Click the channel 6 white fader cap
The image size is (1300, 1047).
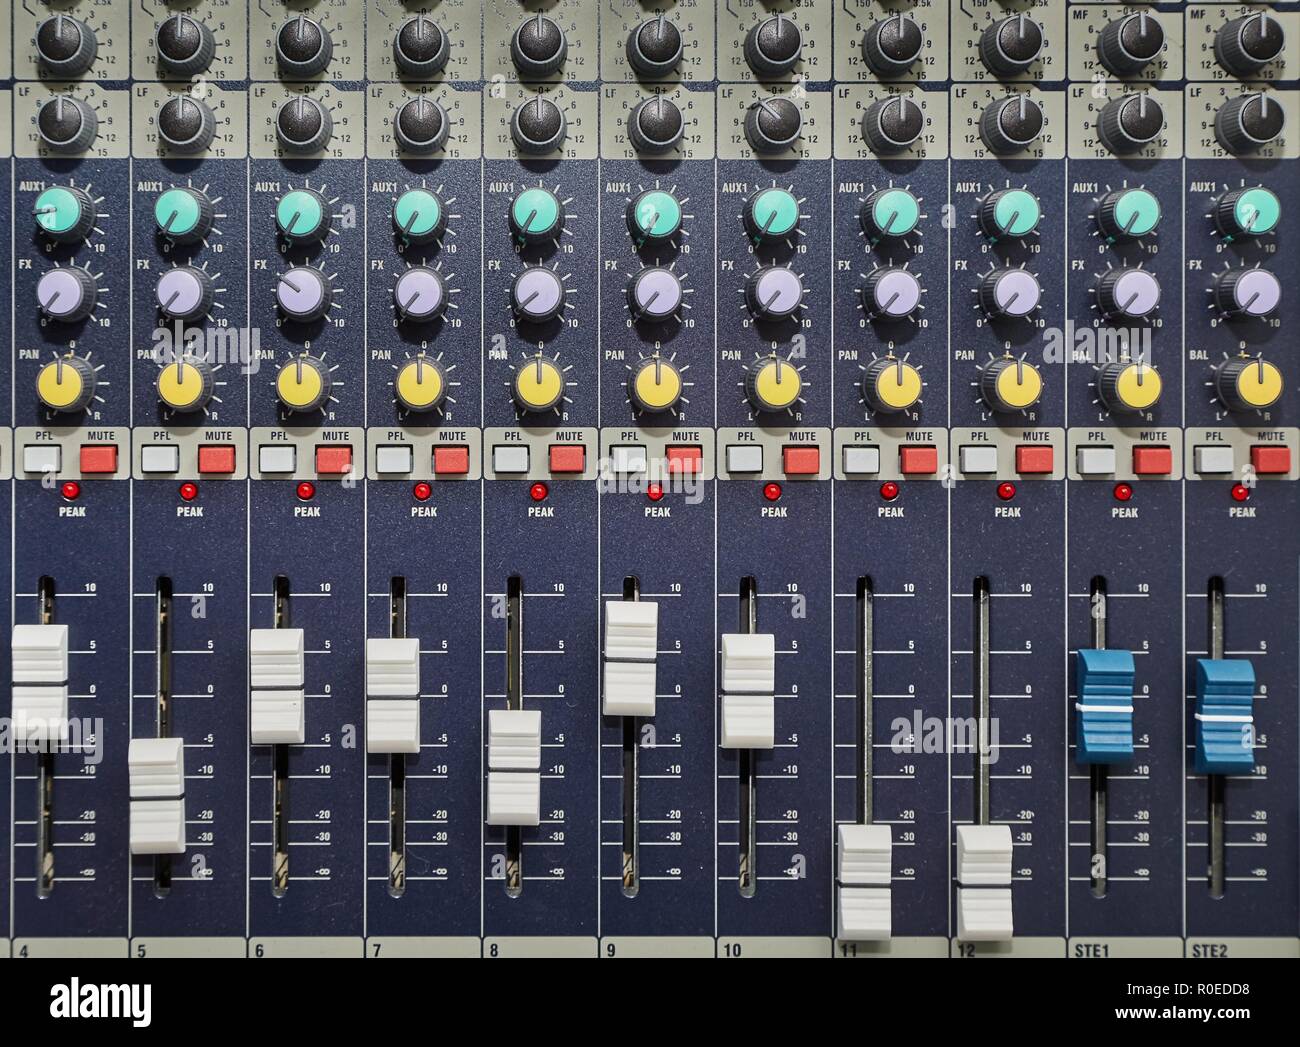pos(277,687)
